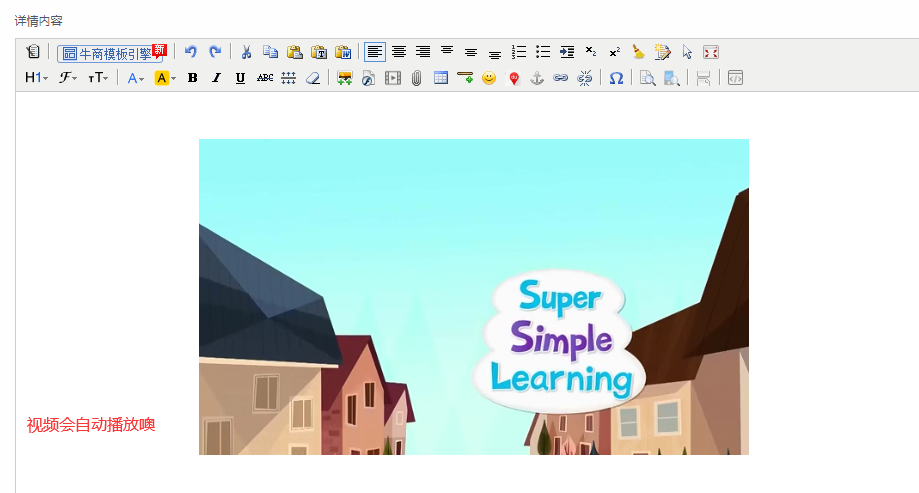Open the font family dropdown
919x493 pixels.
point(67,78)
